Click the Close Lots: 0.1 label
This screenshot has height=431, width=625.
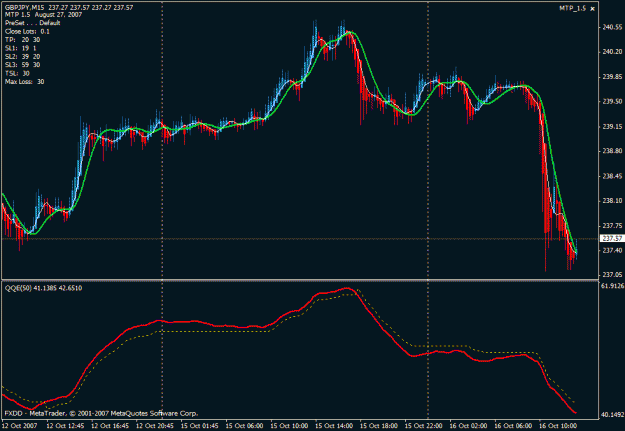(28, 31)
